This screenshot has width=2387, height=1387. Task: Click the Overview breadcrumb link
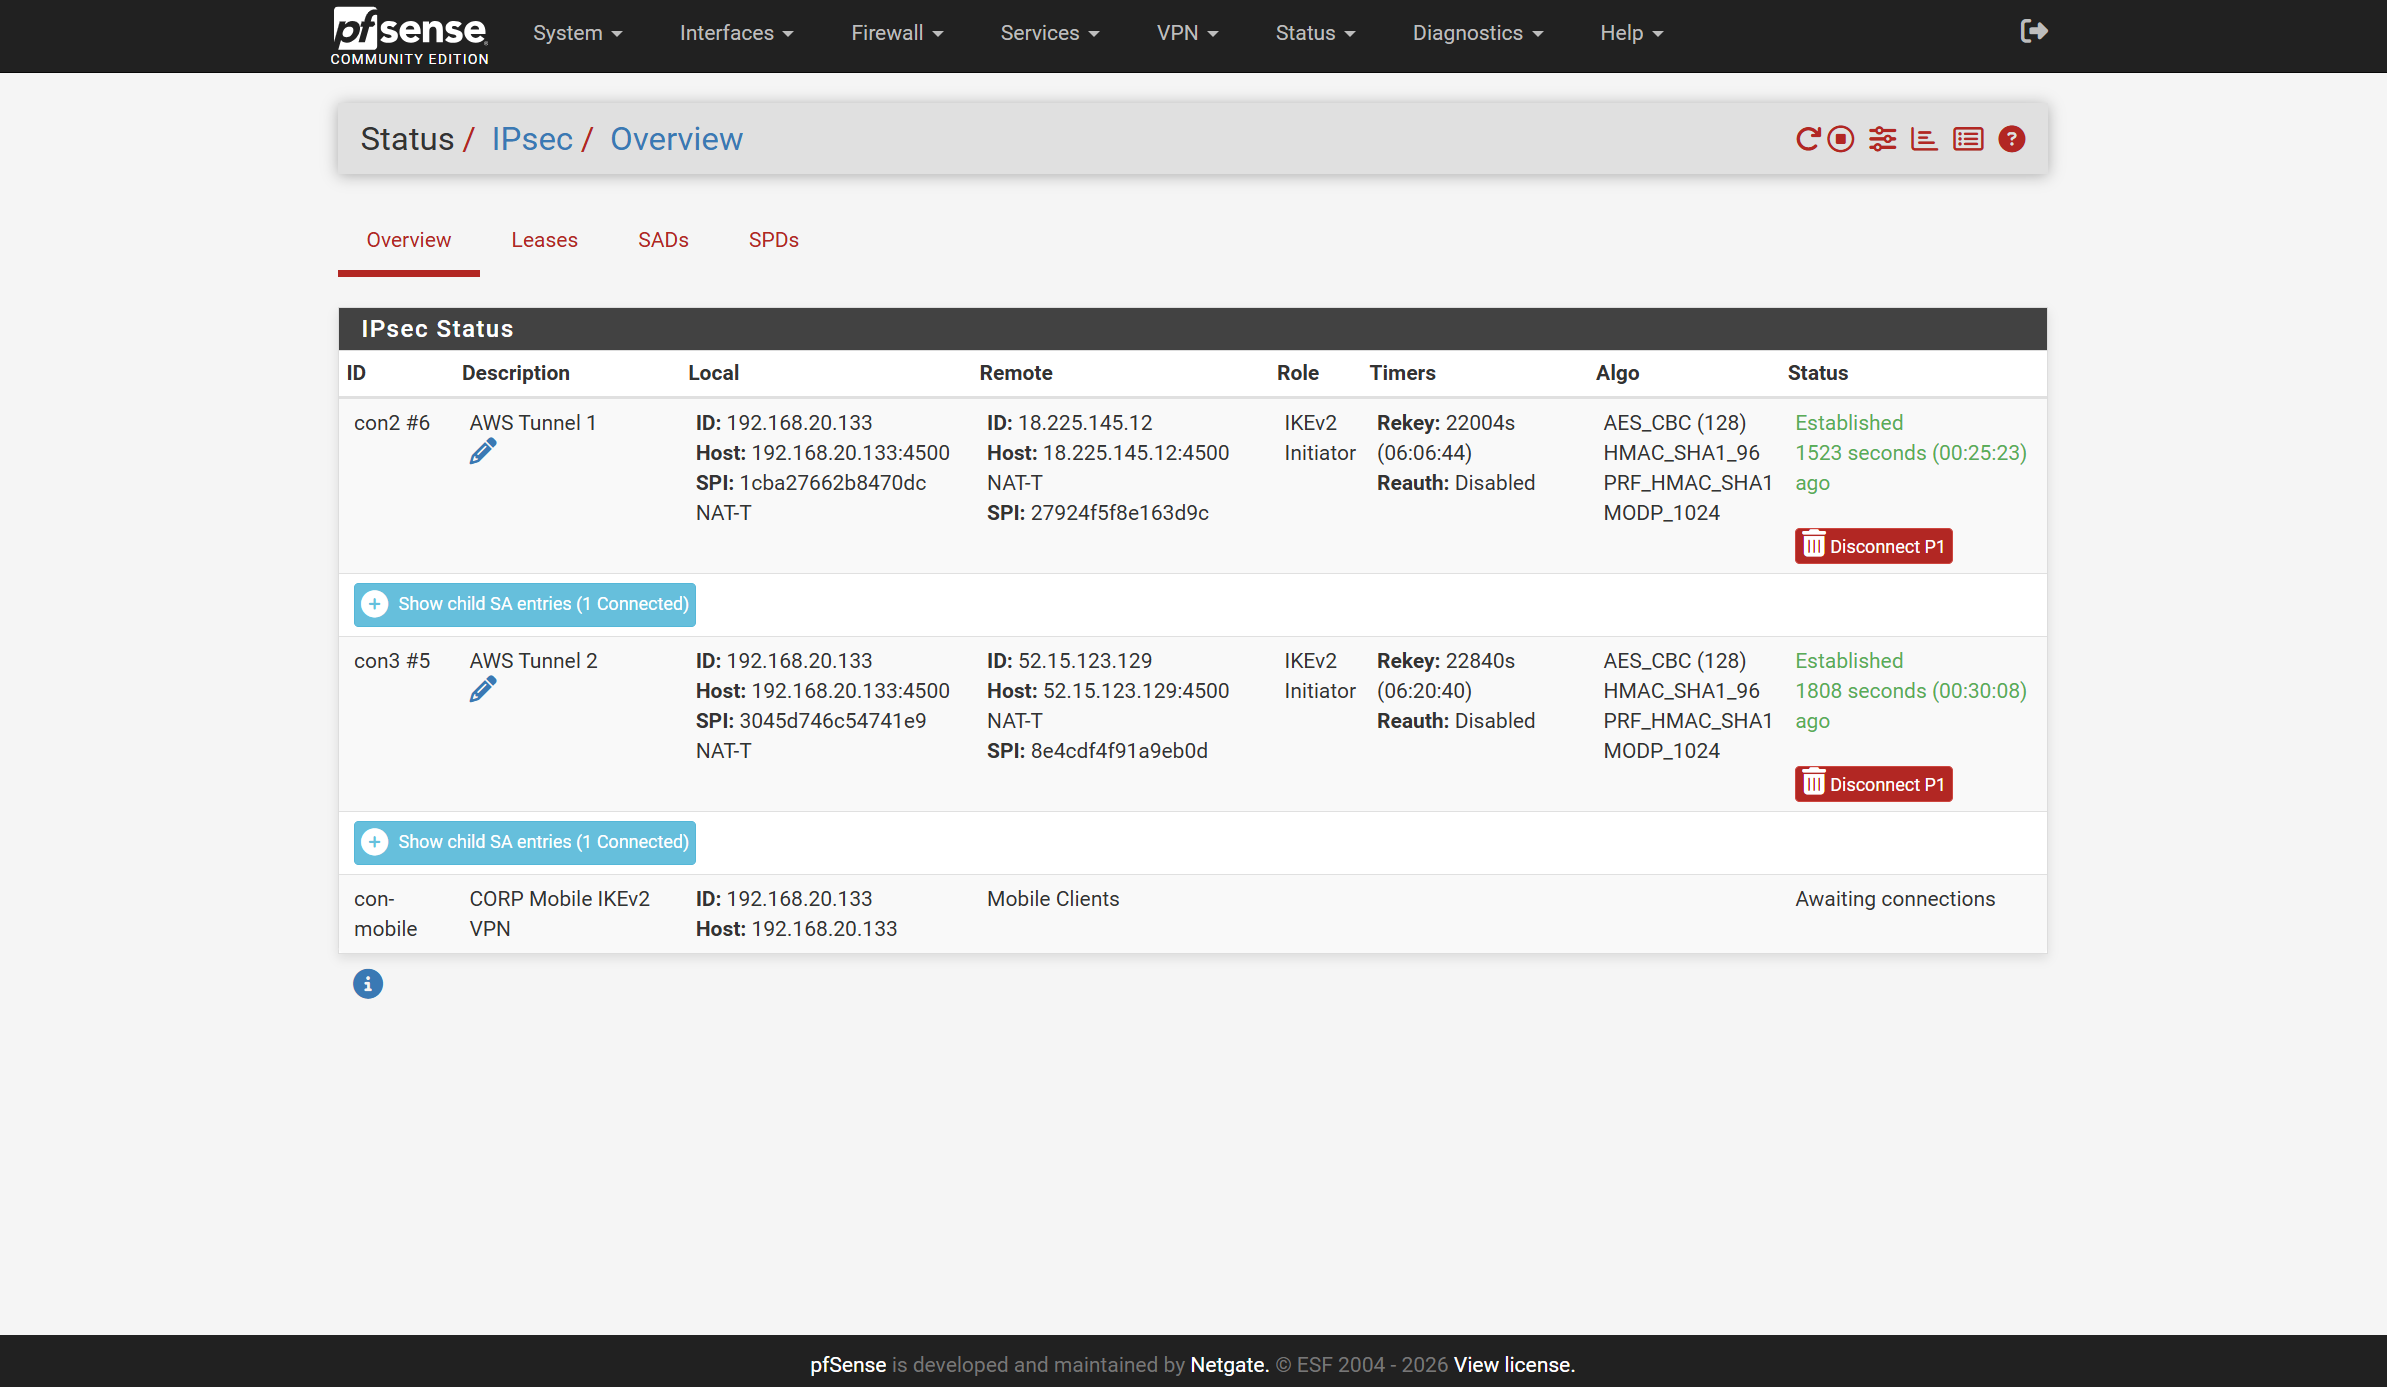point(677,139)
